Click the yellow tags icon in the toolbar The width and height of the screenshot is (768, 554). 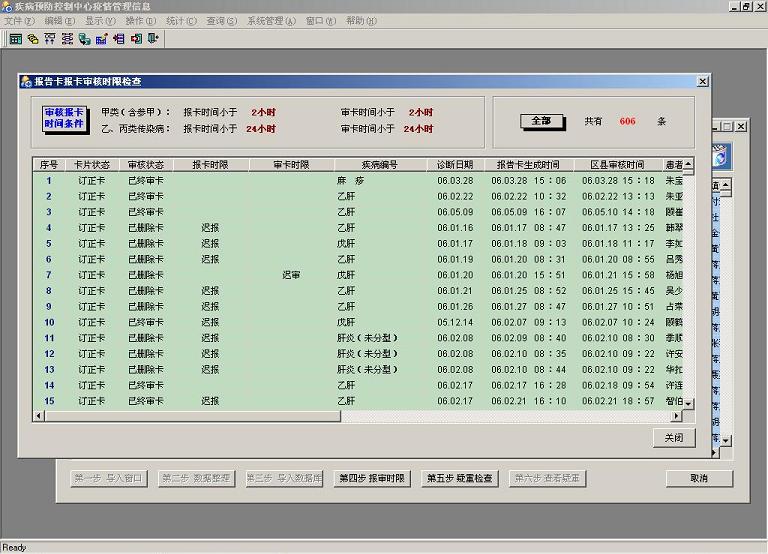coord(33,39)
